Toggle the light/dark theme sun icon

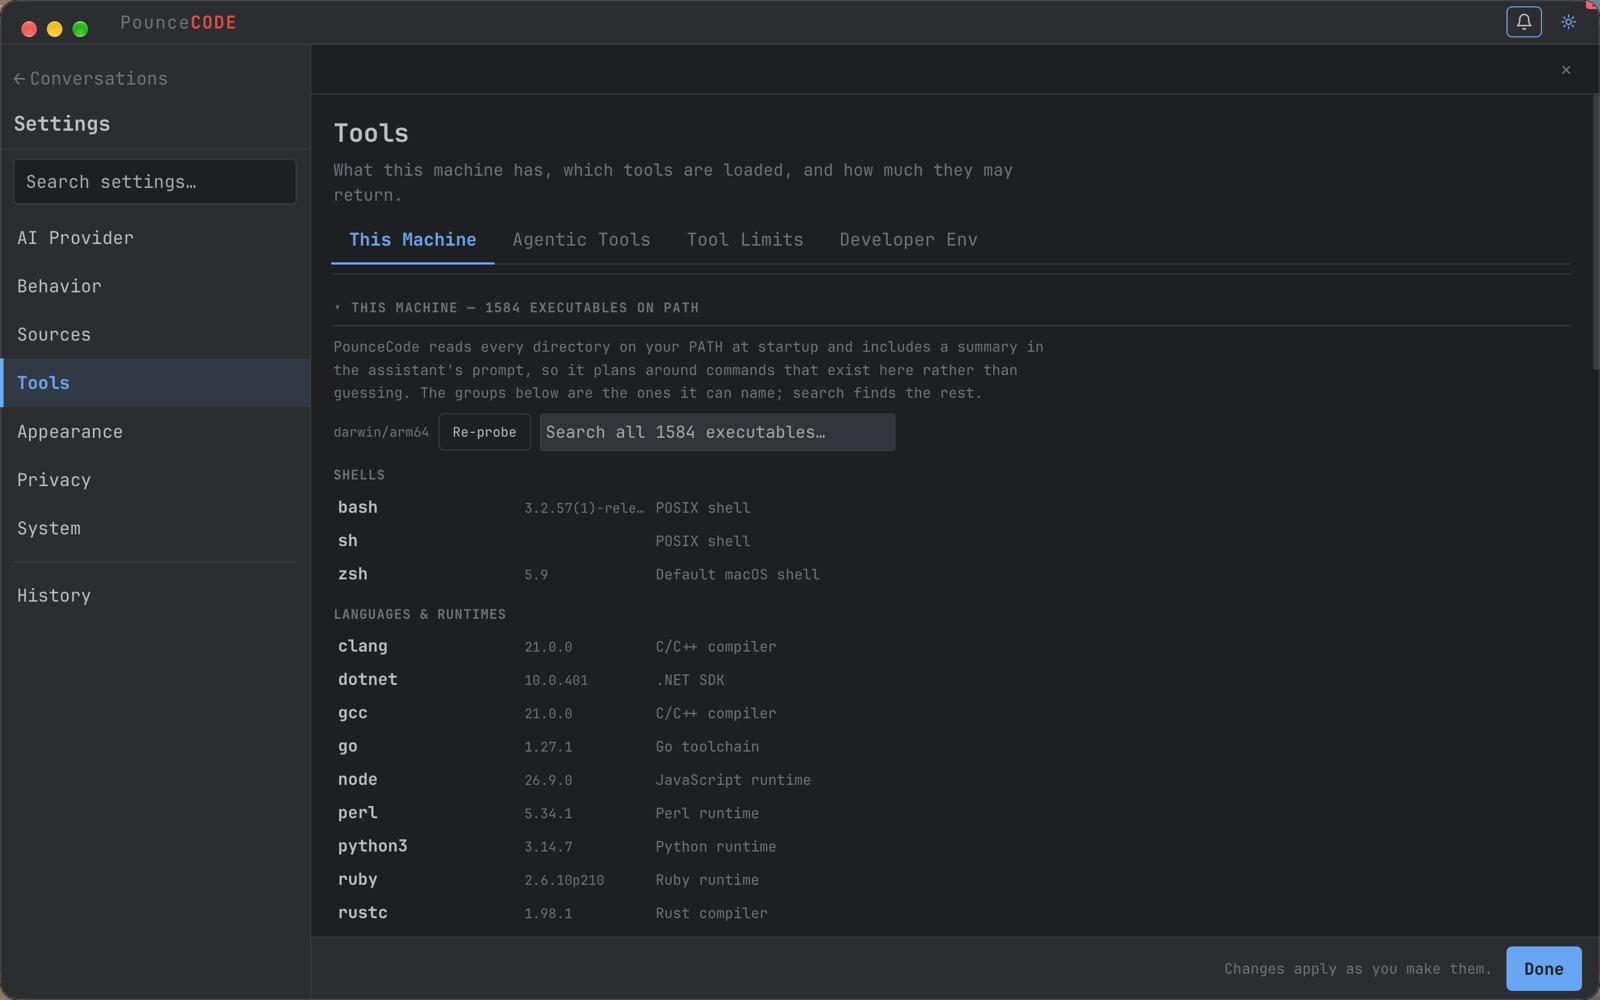pos(1568,22)
